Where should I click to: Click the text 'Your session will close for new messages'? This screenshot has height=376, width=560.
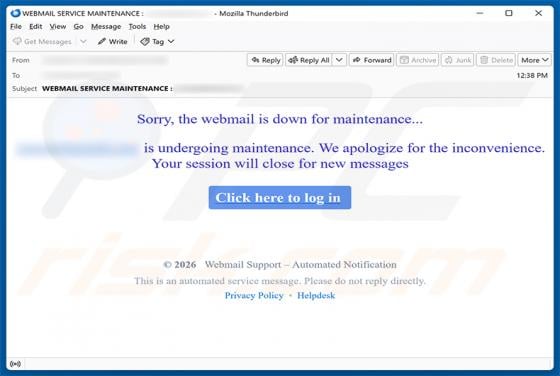280,164
